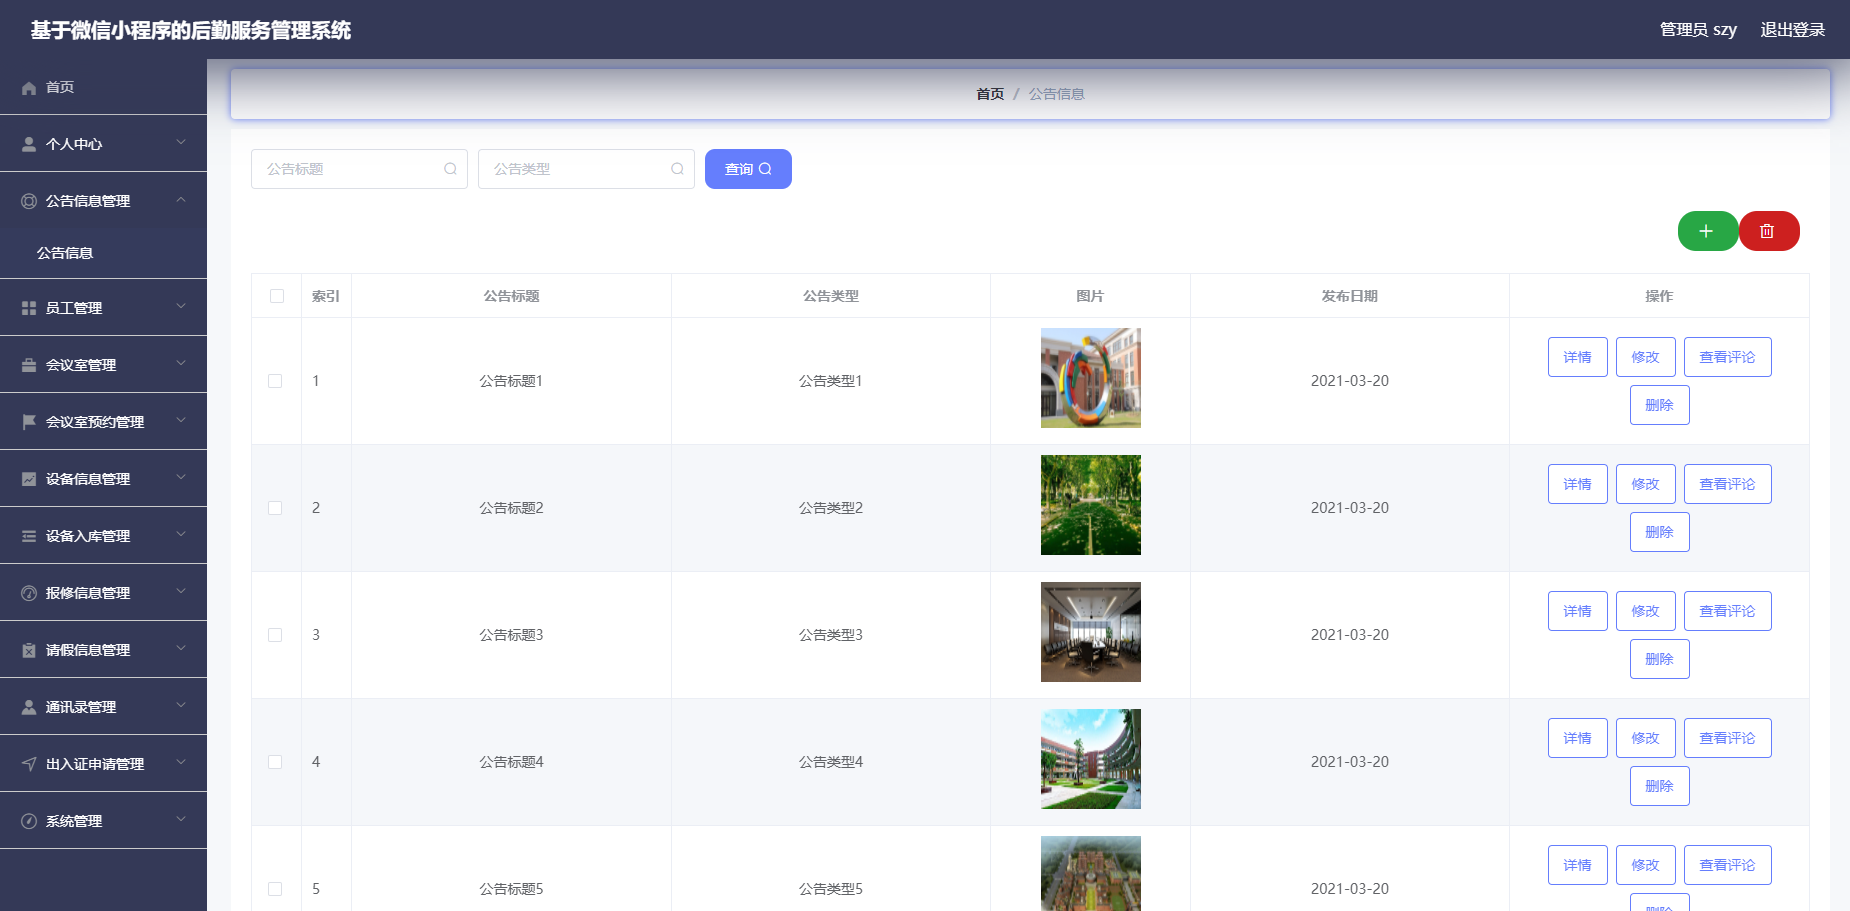This screenshot has height=911, width=1850.
Task: Click the 公告类型2 table cell
Action: pos(831,508)
